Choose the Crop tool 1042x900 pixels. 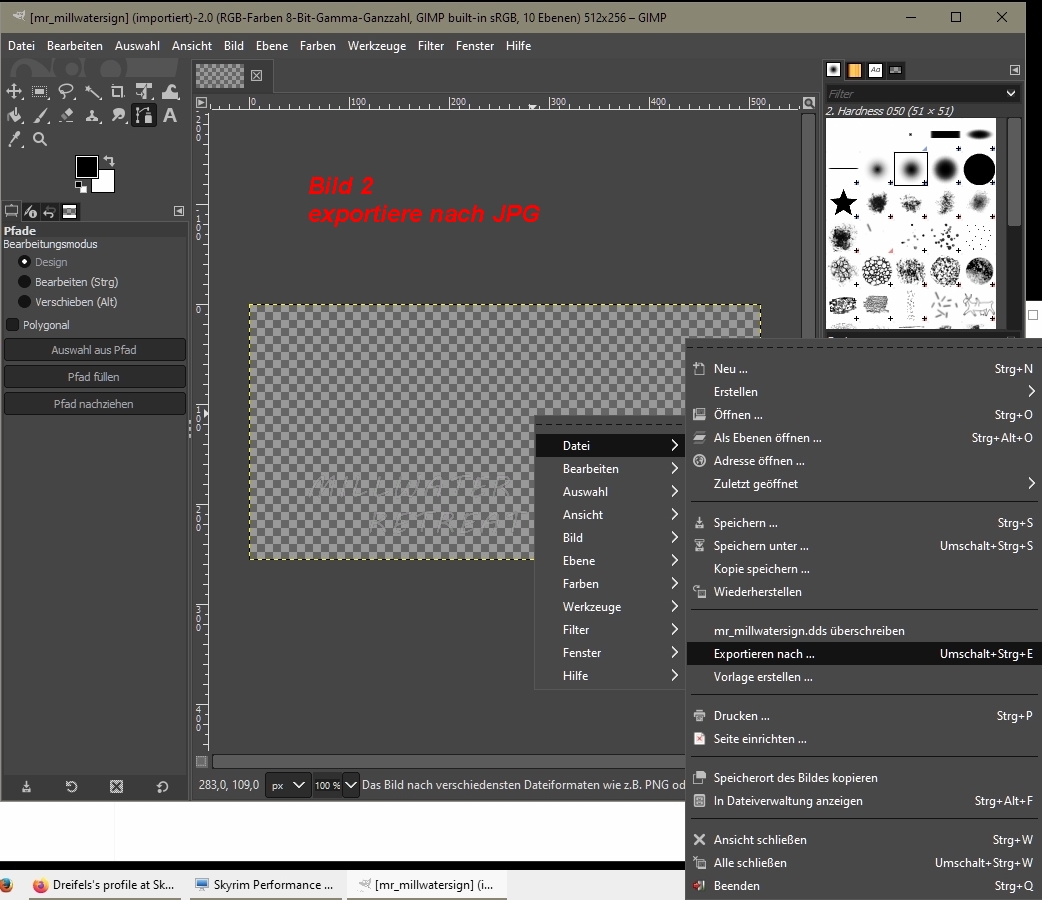(x=119, y=92)
